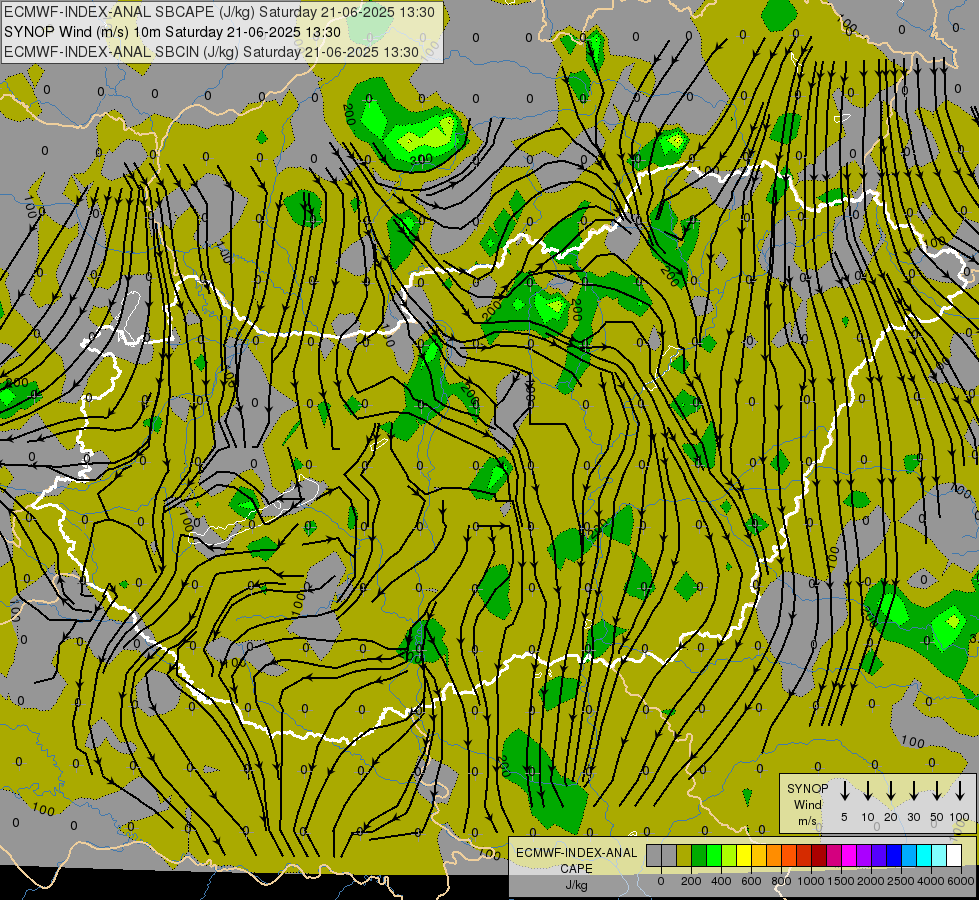The width and height of the screenshot is (979, 900).
Task: Pick the pure blue swatch in the CAPE colorbar
Action: coord(894,856)
